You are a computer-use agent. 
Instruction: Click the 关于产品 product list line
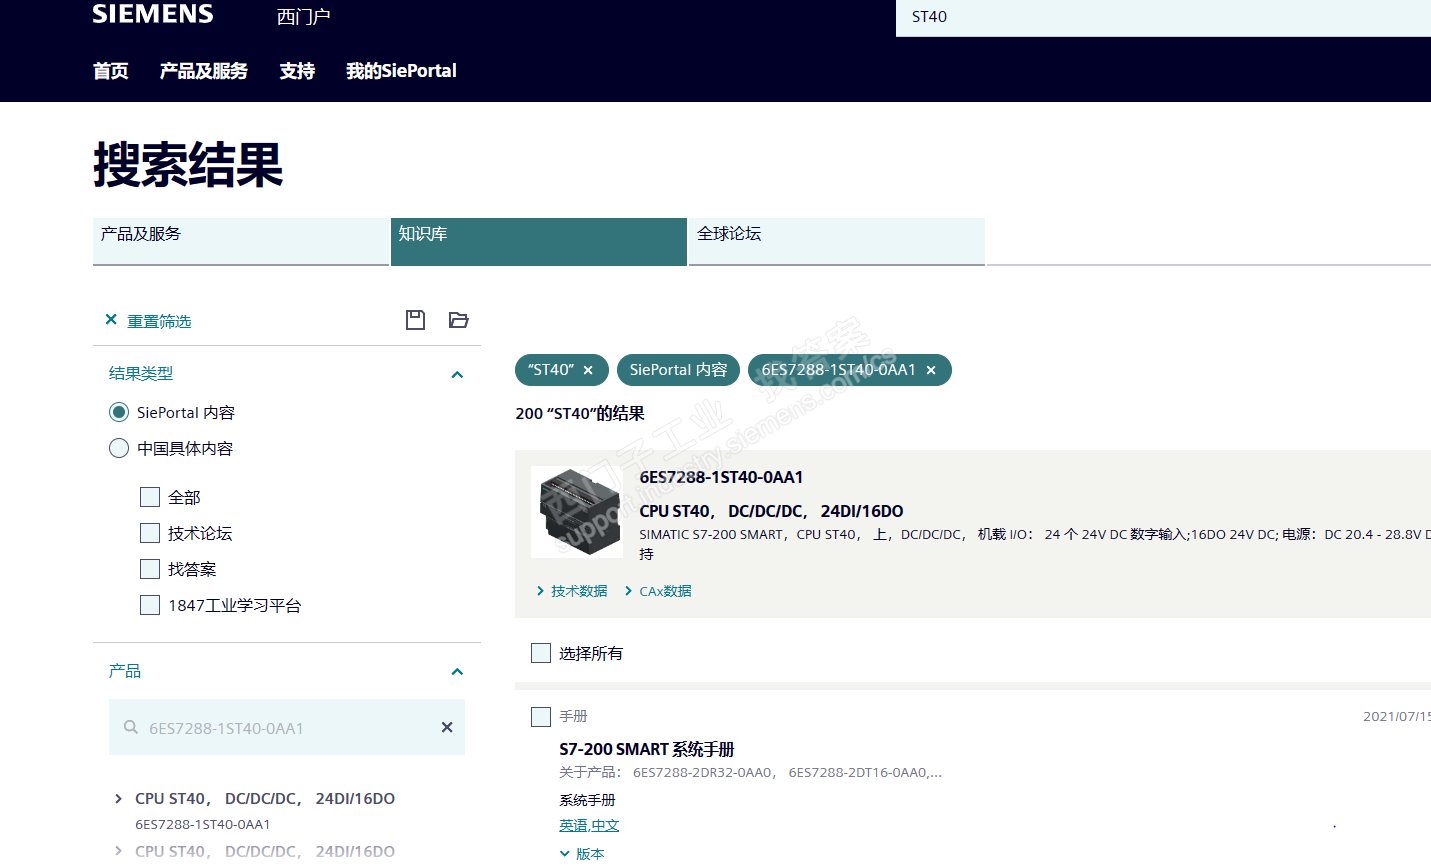[x=750, y=772]
